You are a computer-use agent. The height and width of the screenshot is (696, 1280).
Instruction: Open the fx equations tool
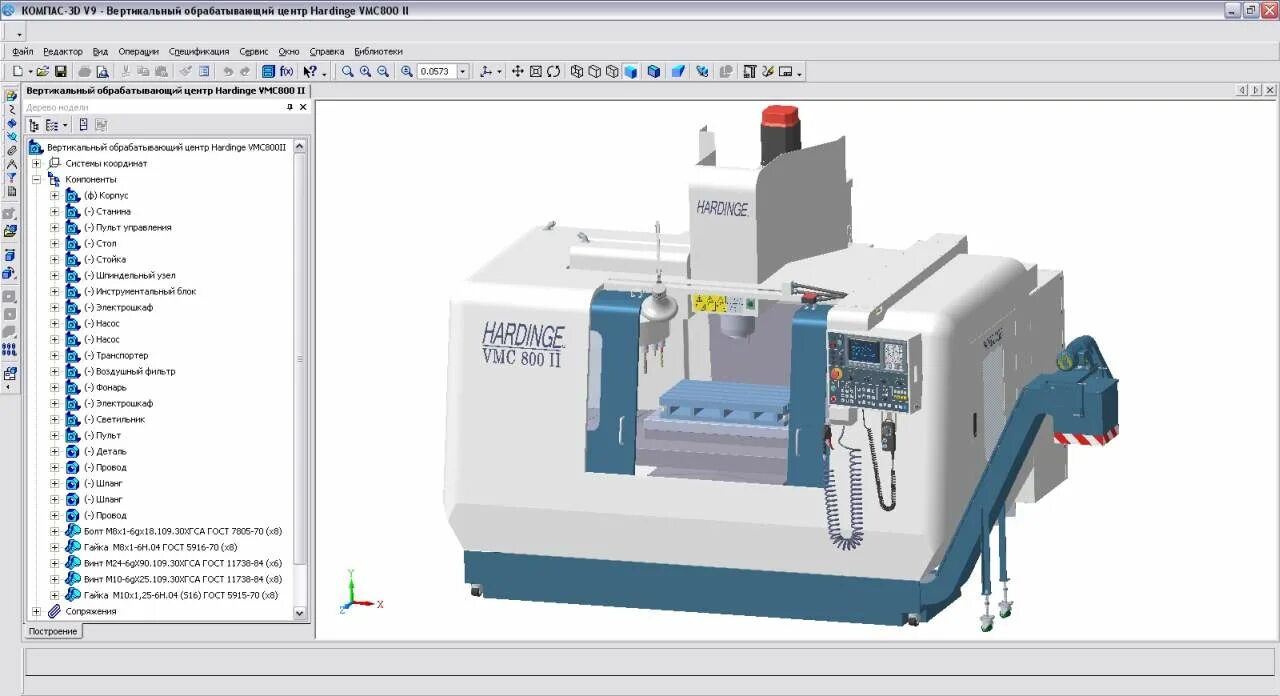pyautogui.click(x=286, y=71)
